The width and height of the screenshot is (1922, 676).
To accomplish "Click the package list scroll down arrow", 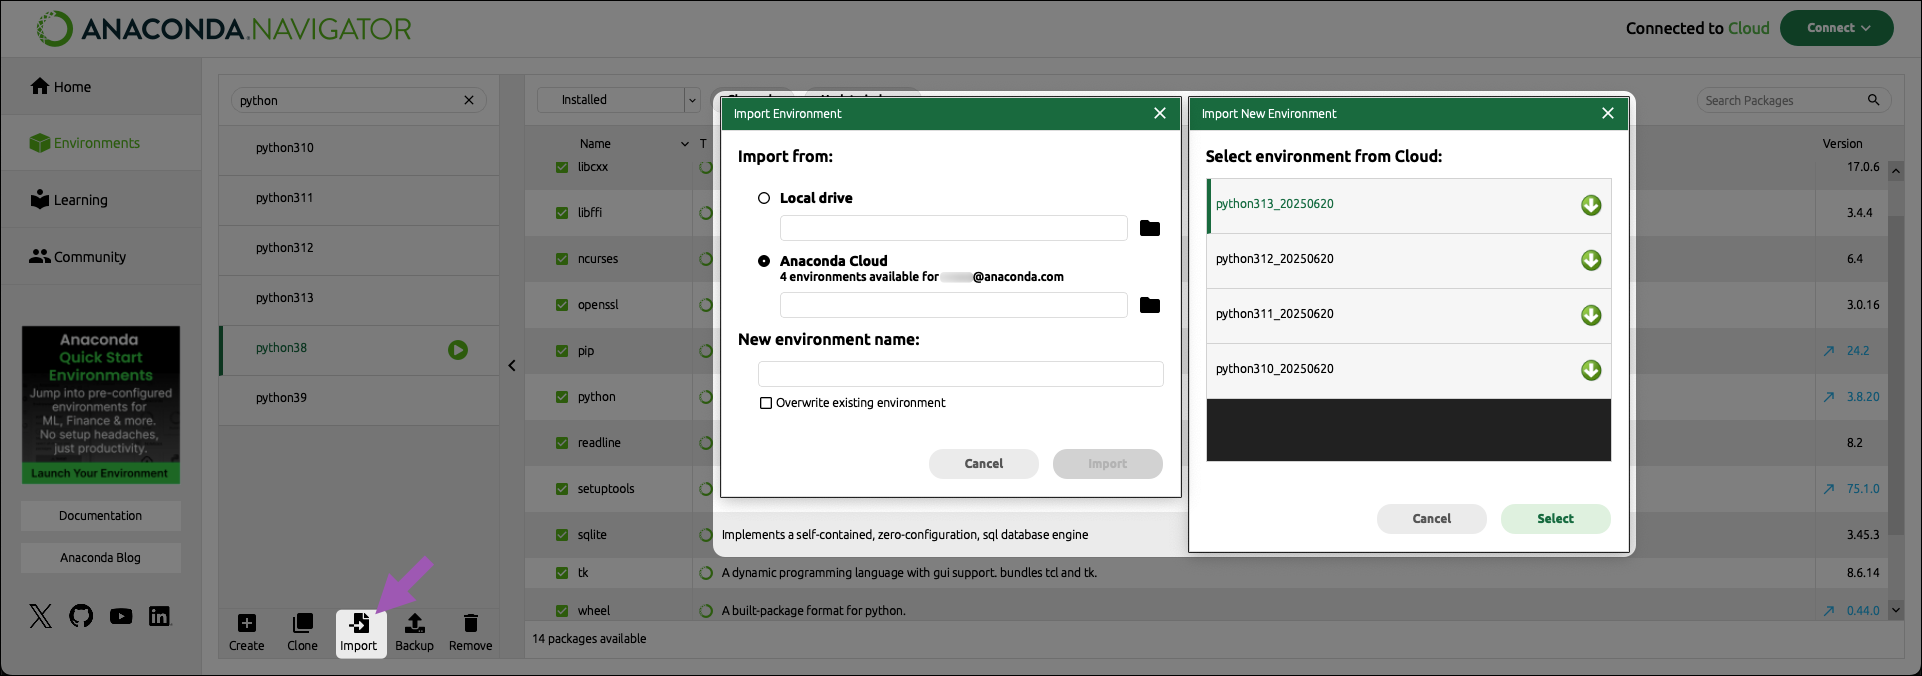I will (x=1895, y=610).
